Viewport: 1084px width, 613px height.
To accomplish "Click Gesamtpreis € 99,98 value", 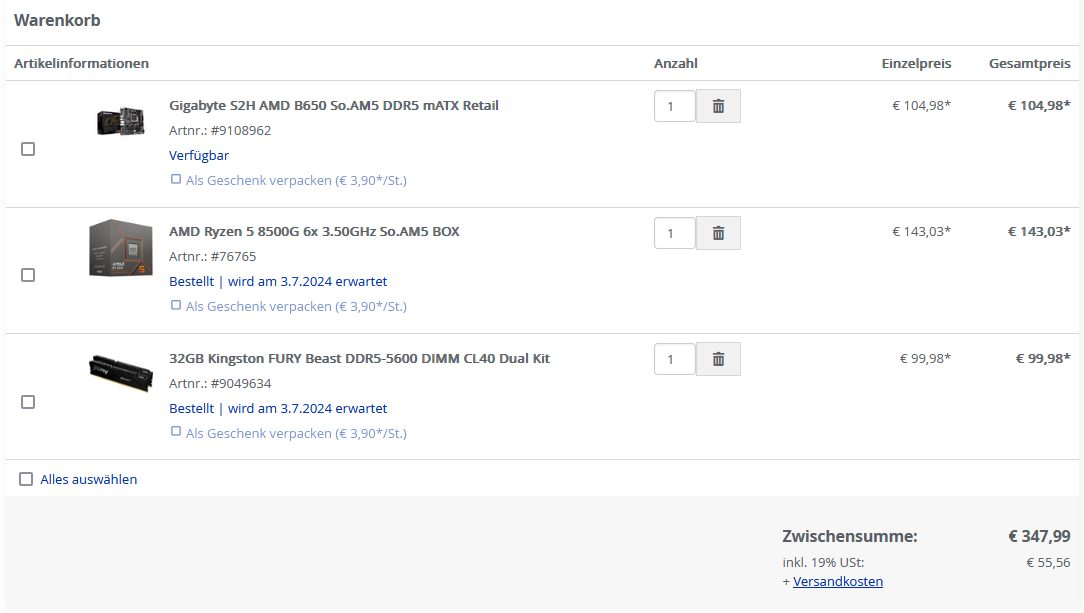I will pyautogui.click(x=1043, y=358).
